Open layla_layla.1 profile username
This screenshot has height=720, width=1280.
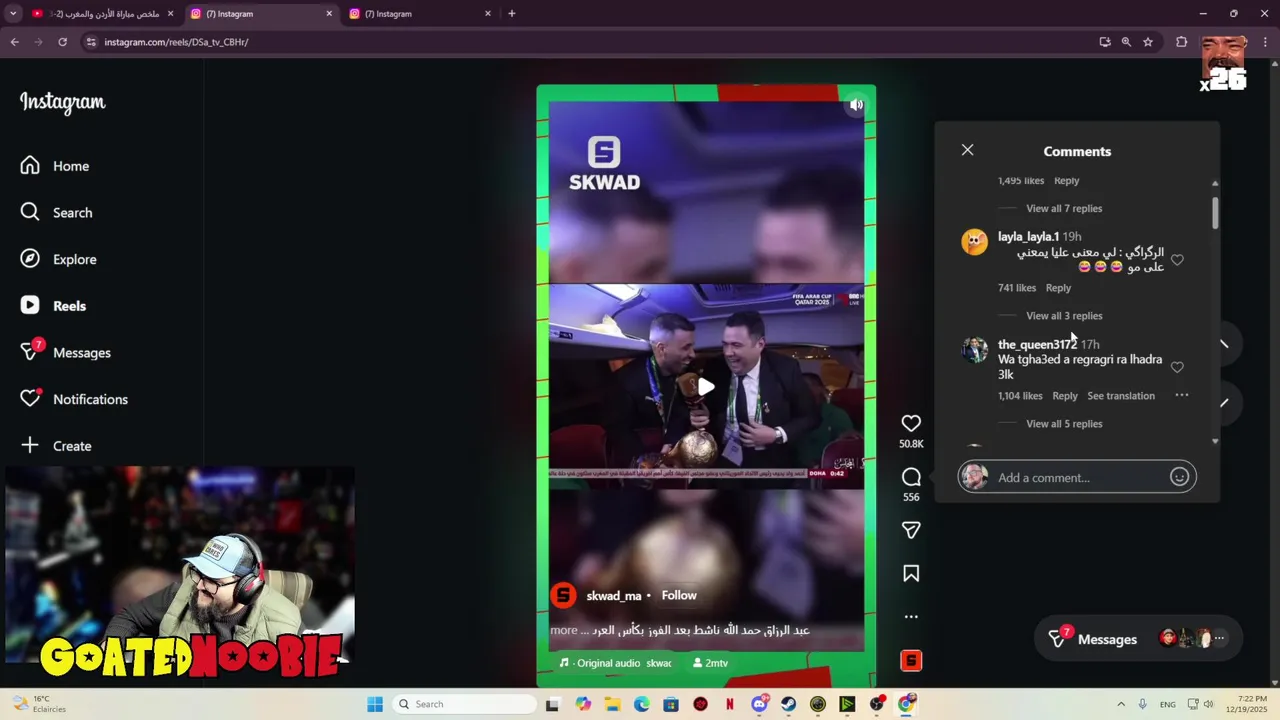pos(1028,237)
